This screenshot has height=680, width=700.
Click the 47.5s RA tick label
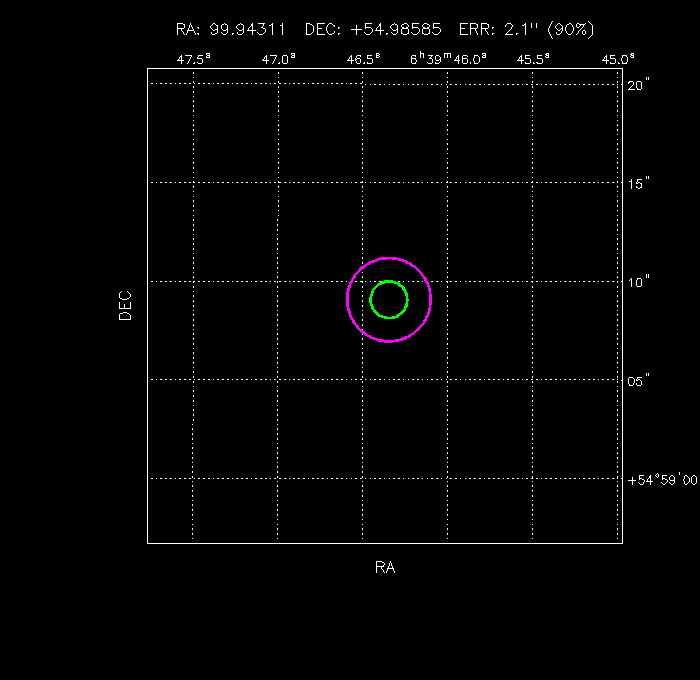[193, 59]
